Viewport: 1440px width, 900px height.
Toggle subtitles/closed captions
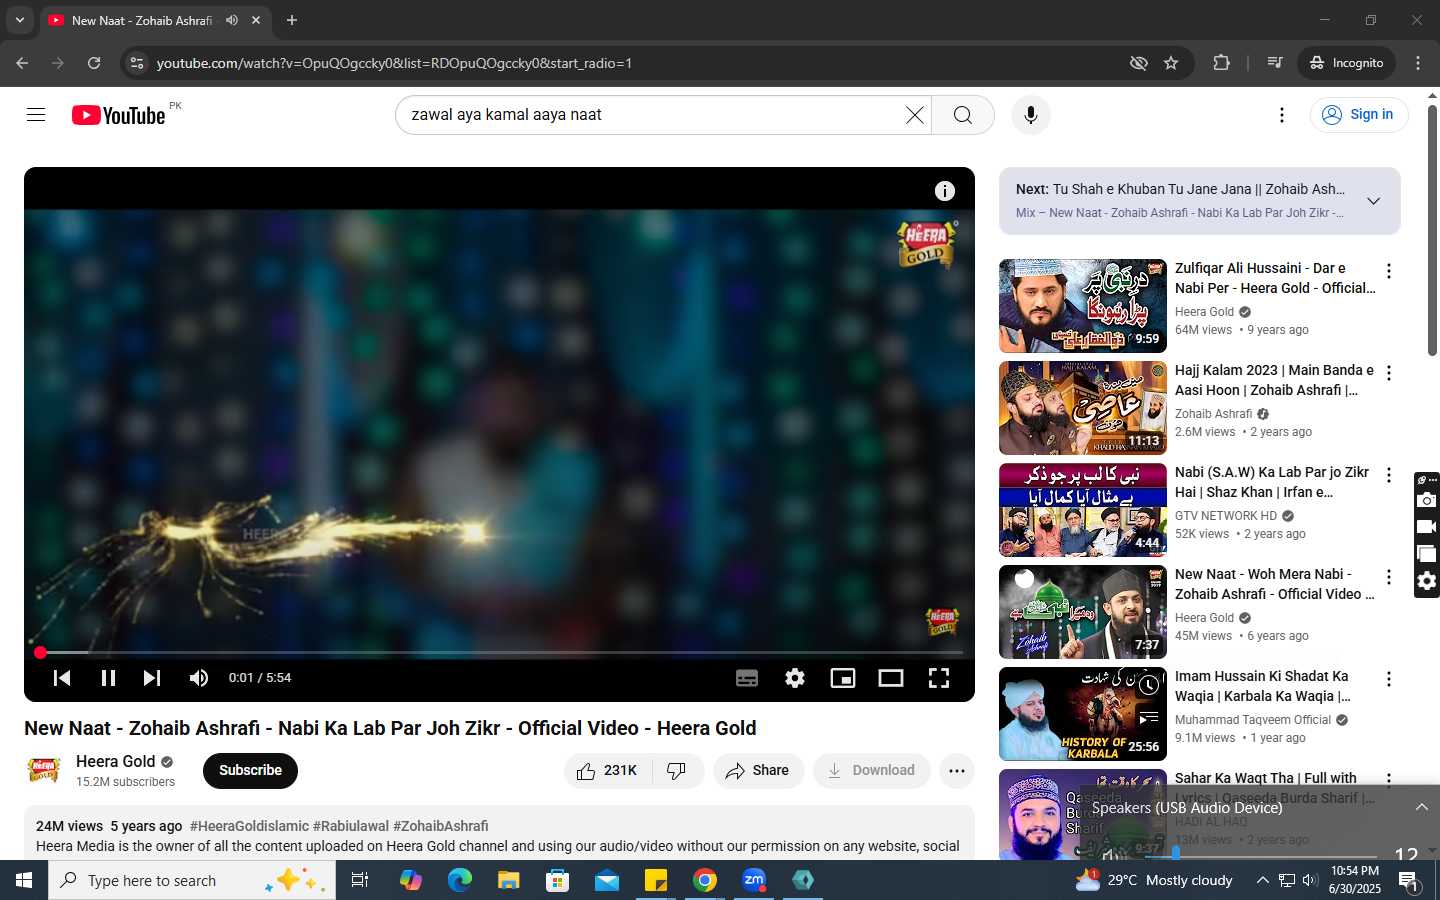[x=747, y=678]
